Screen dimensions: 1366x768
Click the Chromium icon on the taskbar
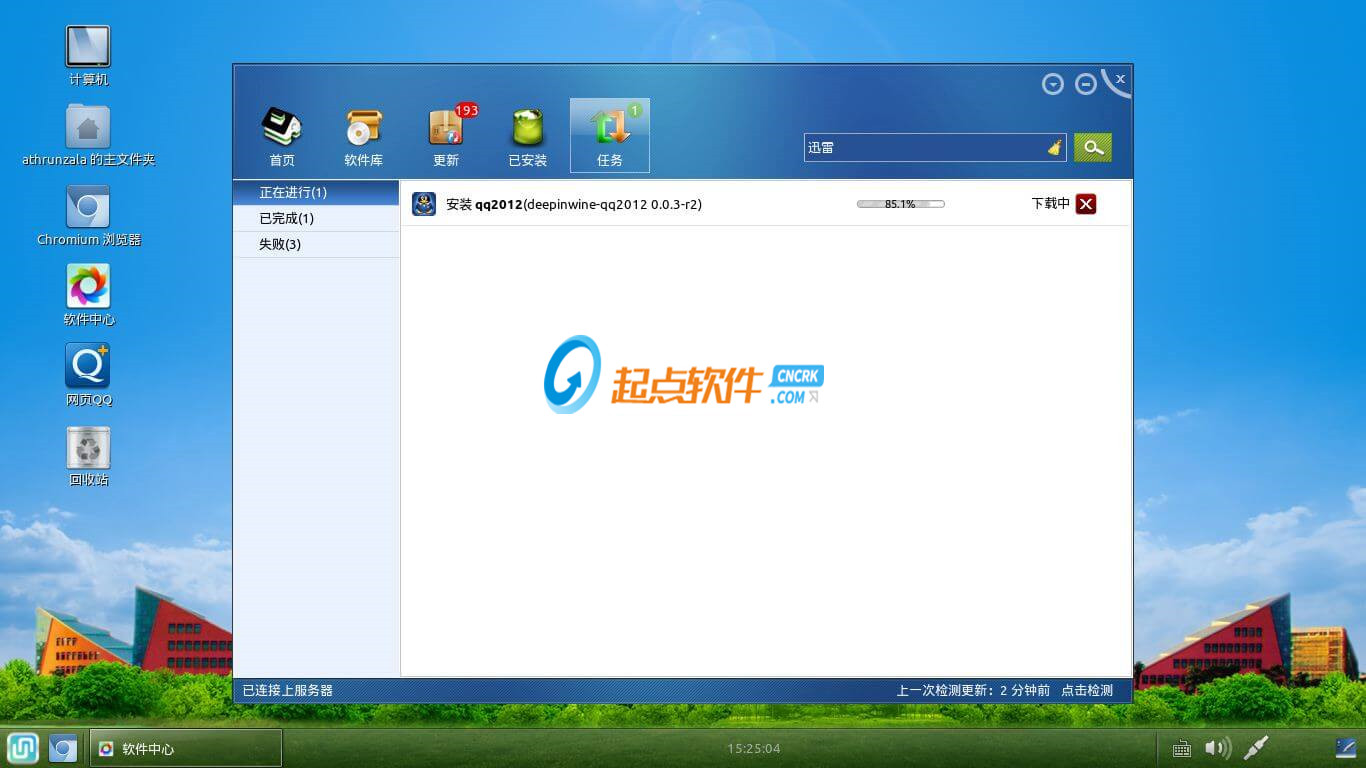[63, 748]
